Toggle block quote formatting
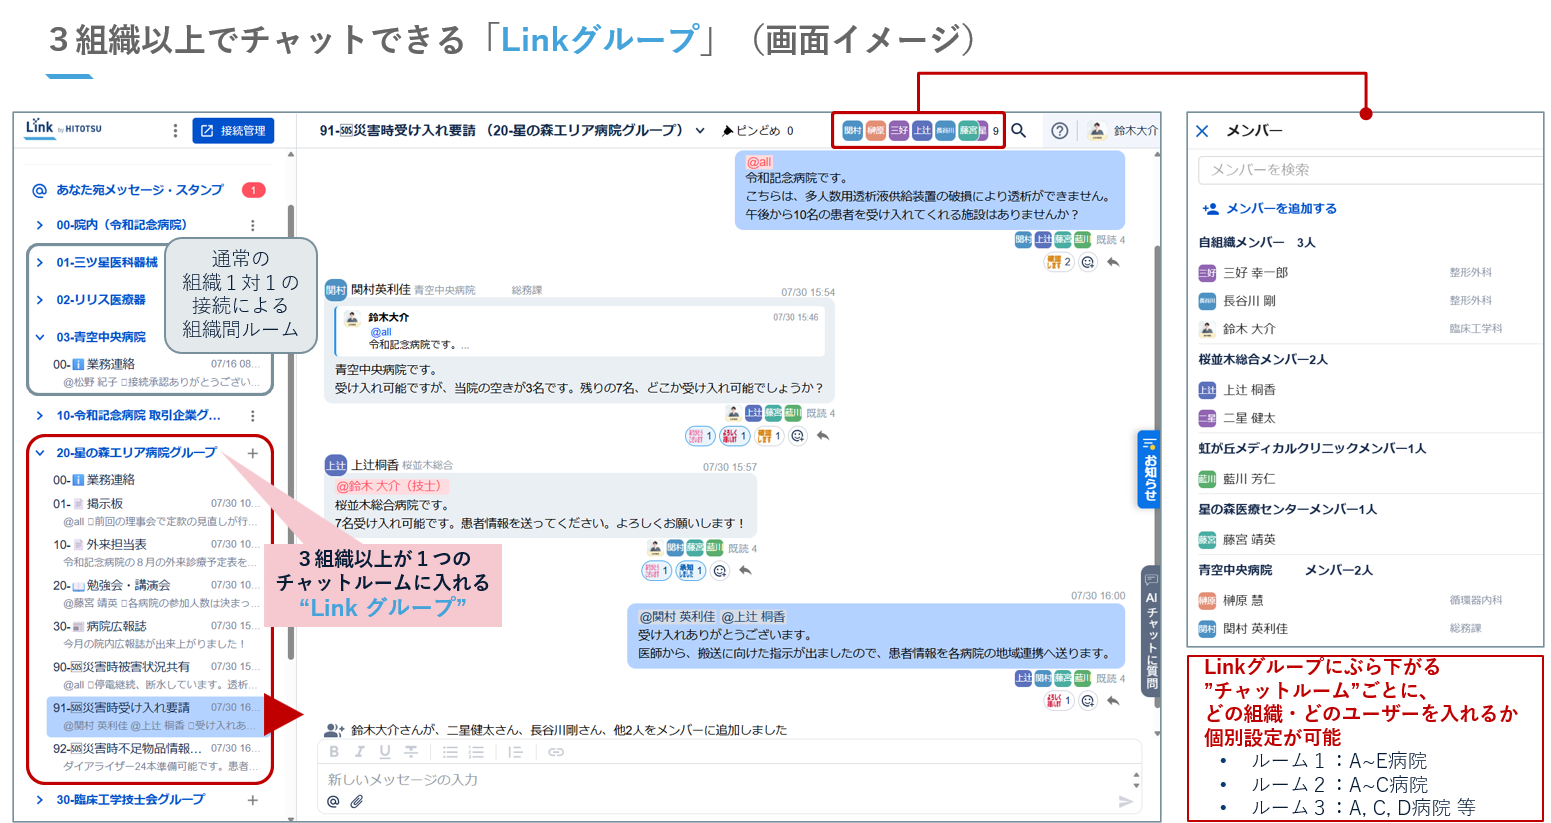This screenshot has width=1551, height=823. (515, 752)
